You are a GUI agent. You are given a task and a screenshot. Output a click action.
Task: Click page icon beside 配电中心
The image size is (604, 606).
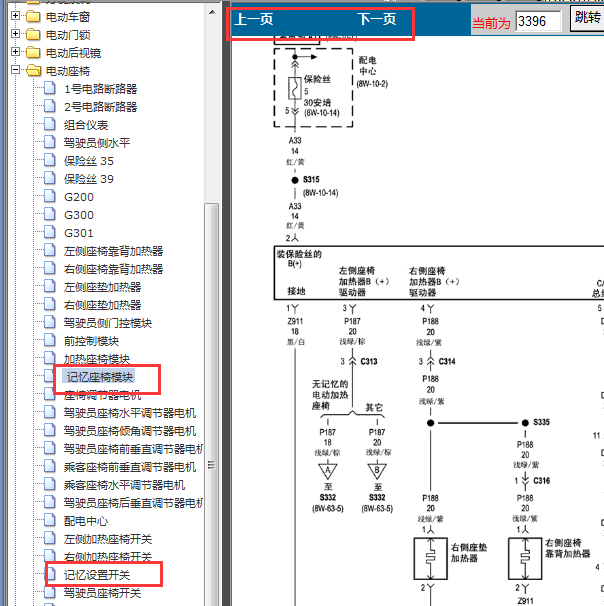pos(49,520)
